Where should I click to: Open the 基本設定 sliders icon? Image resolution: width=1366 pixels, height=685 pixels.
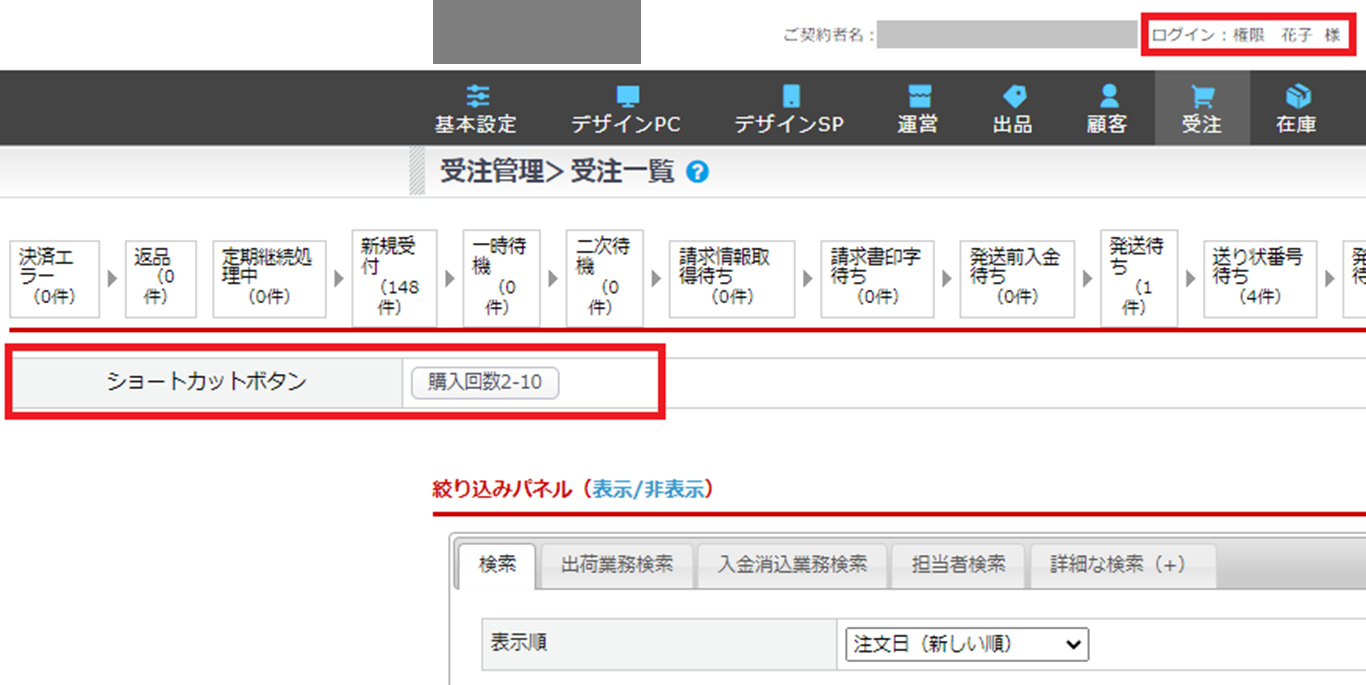coord(476,97)
